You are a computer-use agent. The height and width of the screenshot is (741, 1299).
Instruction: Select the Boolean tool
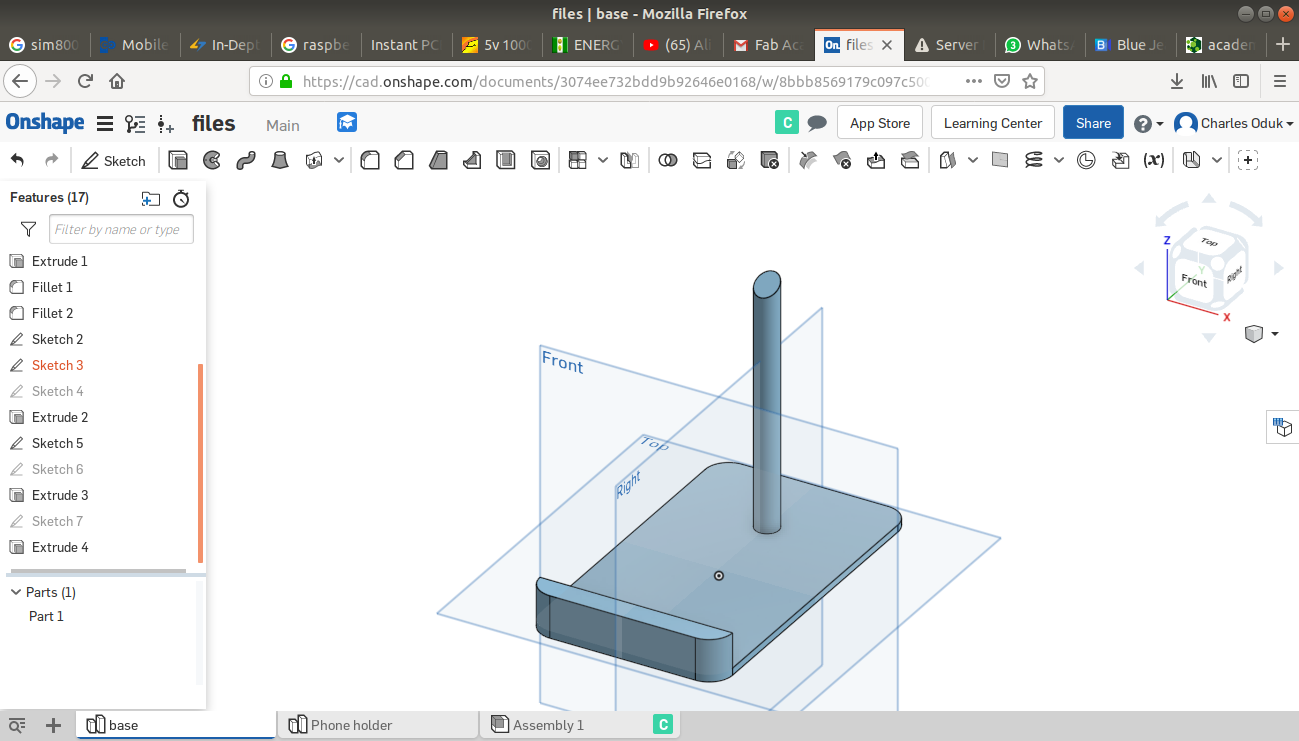pyautogui.click(x=668, y=160)
